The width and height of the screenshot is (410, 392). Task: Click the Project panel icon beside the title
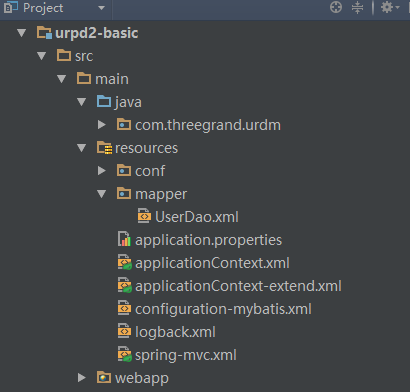11,7
